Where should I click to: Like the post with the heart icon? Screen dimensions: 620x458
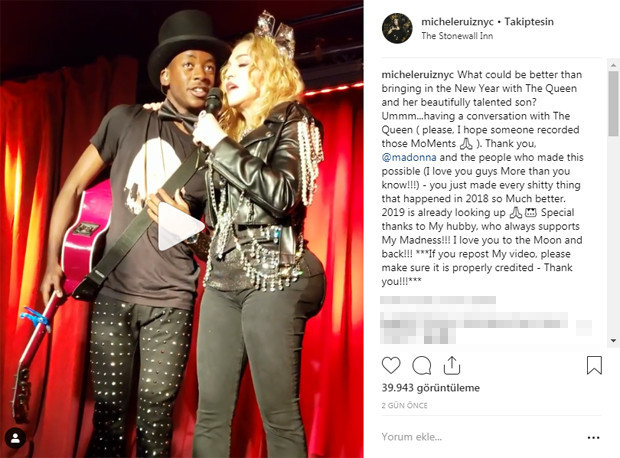click(x=391, y=365)
